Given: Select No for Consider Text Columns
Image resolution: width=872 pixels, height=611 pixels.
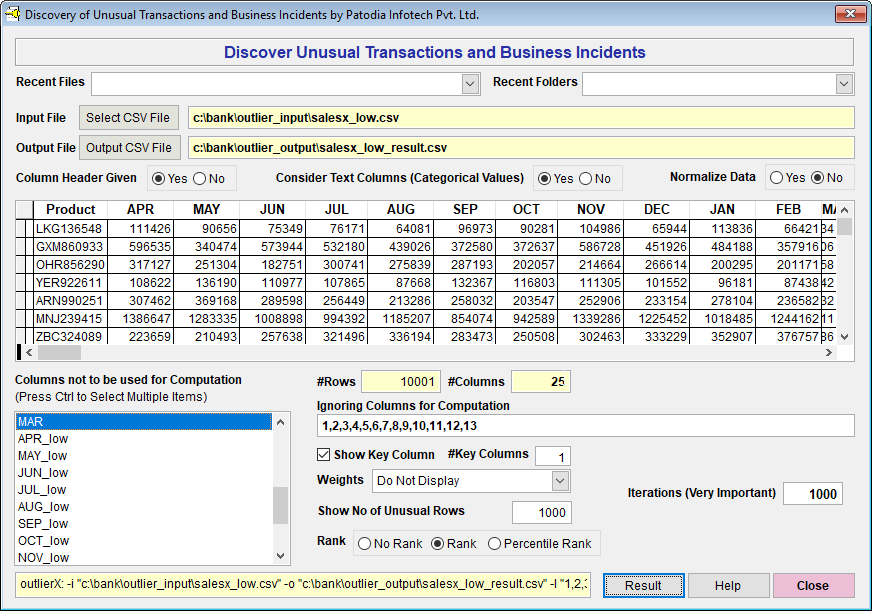Looking at the screenshot, I should [x=586, y=179].
